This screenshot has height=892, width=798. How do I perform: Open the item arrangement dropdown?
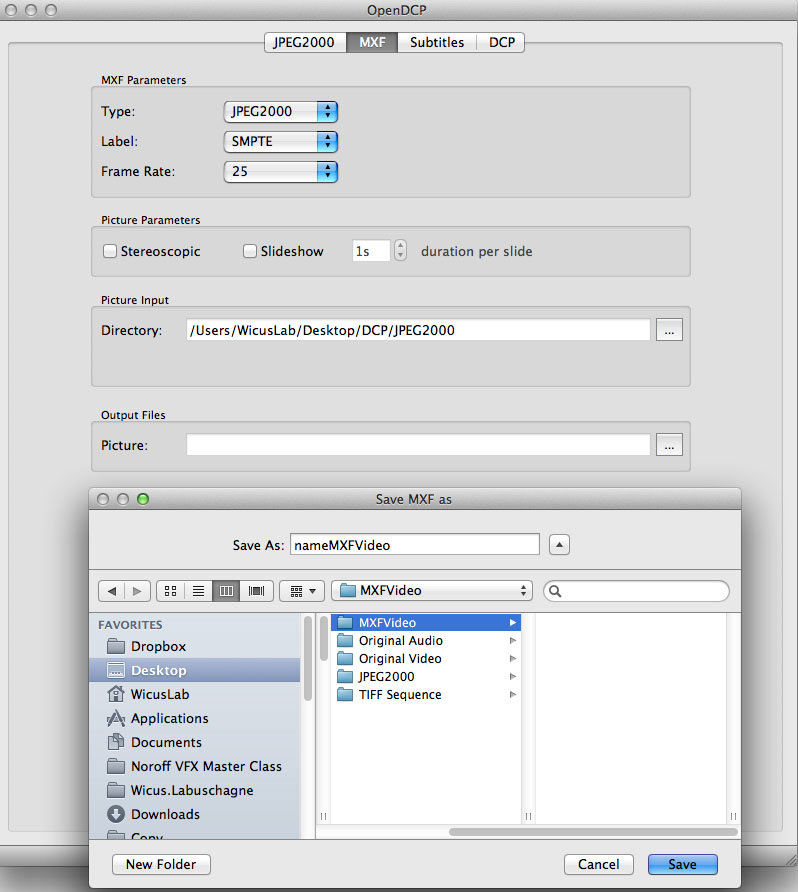pos(302,591)
